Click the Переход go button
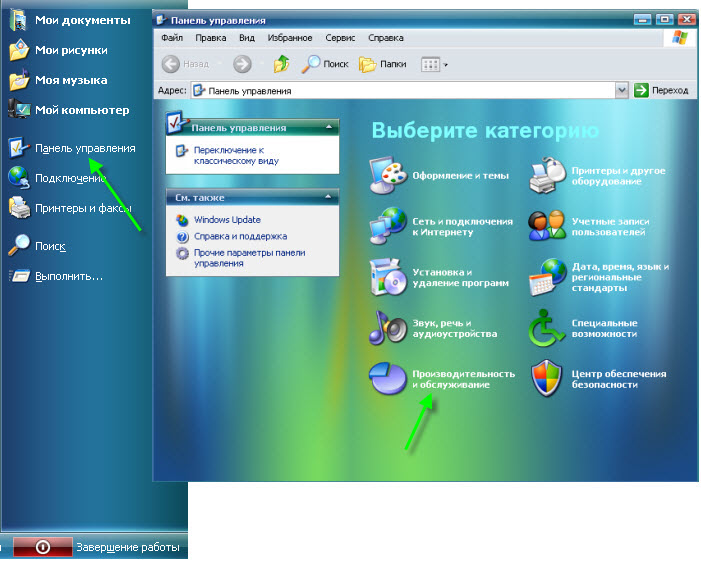Viewport: 701px width, 577px height. pos(661,90)
